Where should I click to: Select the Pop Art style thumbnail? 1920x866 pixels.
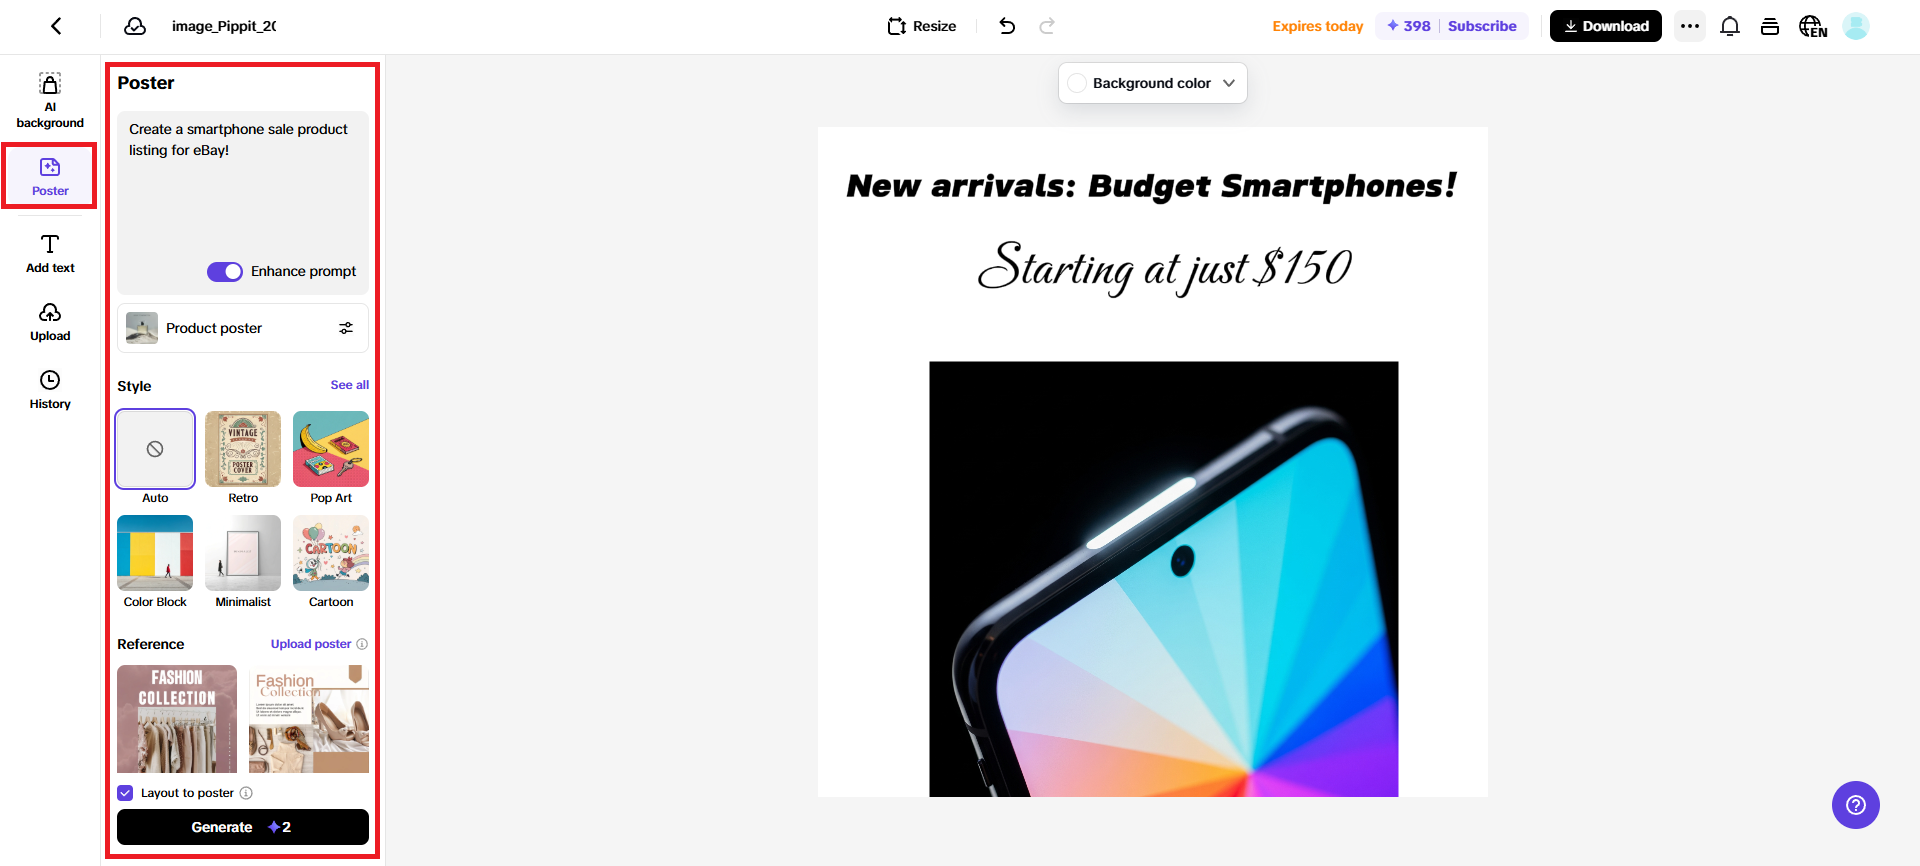pos(331,449)
